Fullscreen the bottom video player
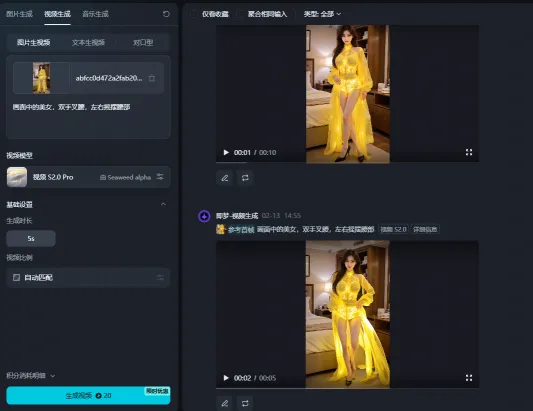The width and height of the screenshot is (533, 411). tap(469, 378)
